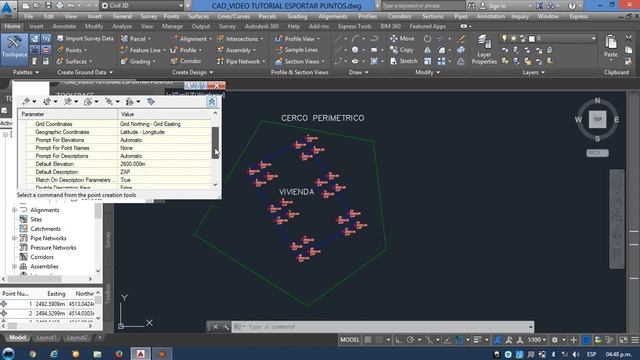The width and height of the screenshot is (640, 360).
Task: Expand the Assemblies tree node
Action: [x=14, y=266]
